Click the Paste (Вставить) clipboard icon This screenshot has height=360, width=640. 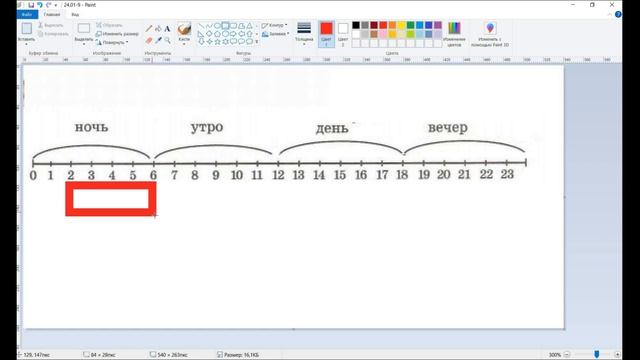[27, 29]
